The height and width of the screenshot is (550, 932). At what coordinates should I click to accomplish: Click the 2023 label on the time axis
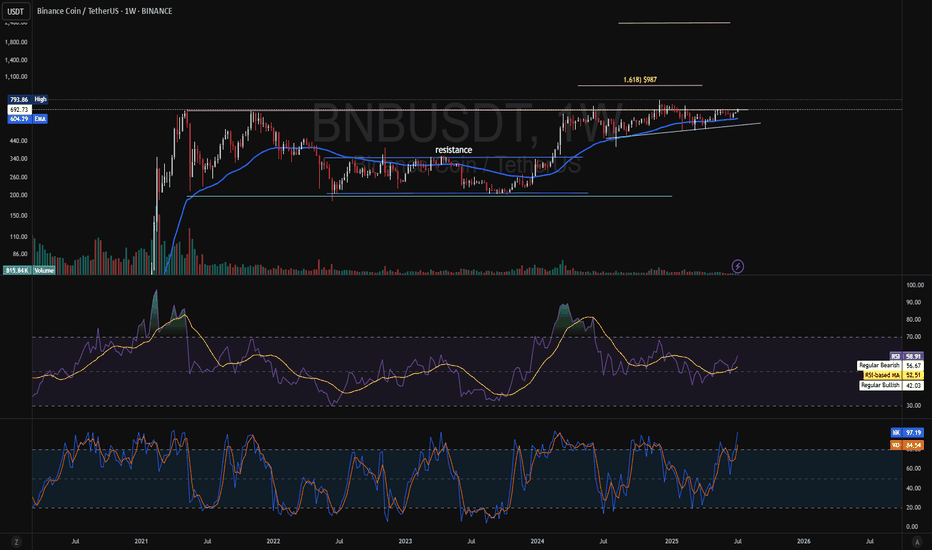[x=405, y=541]
